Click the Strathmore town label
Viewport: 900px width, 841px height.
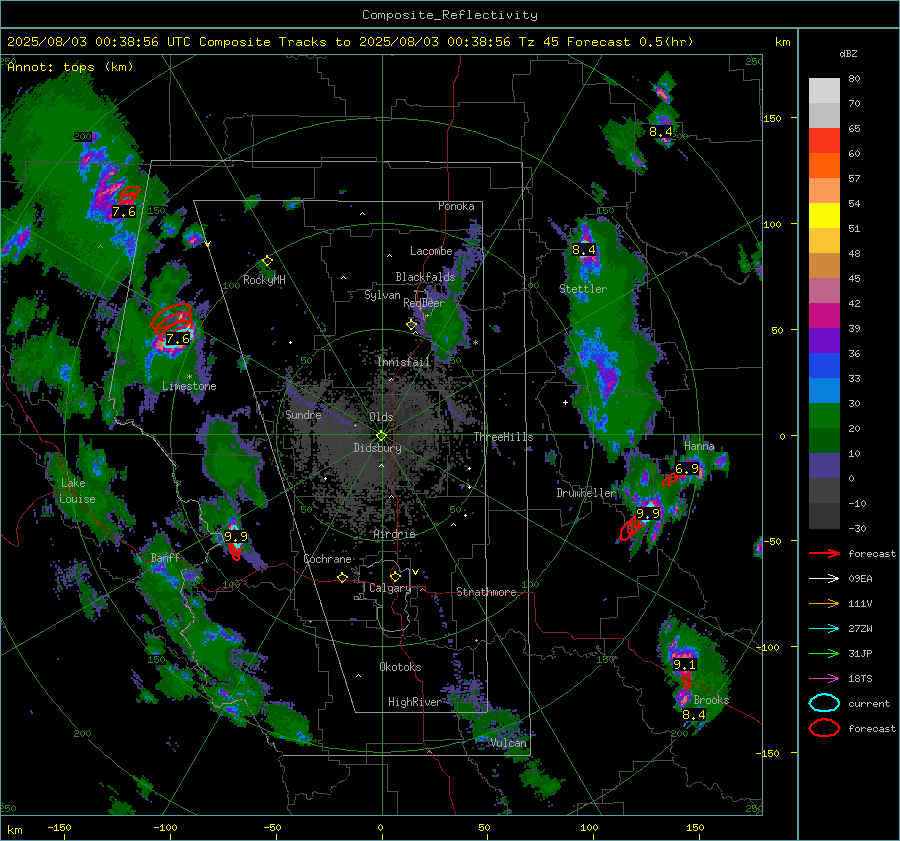tap(486, 592)
